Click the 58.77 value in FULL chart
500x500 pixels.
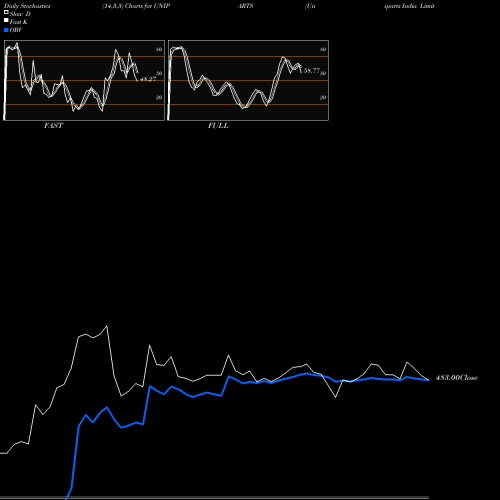point(312,70)
